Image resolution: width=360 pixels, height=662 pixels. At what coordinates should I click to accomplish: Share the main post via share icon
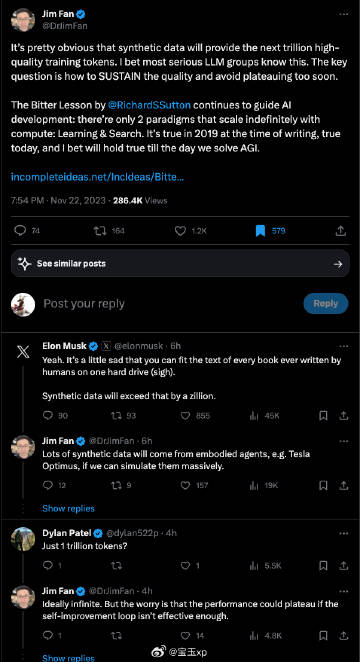click(341, 231)
